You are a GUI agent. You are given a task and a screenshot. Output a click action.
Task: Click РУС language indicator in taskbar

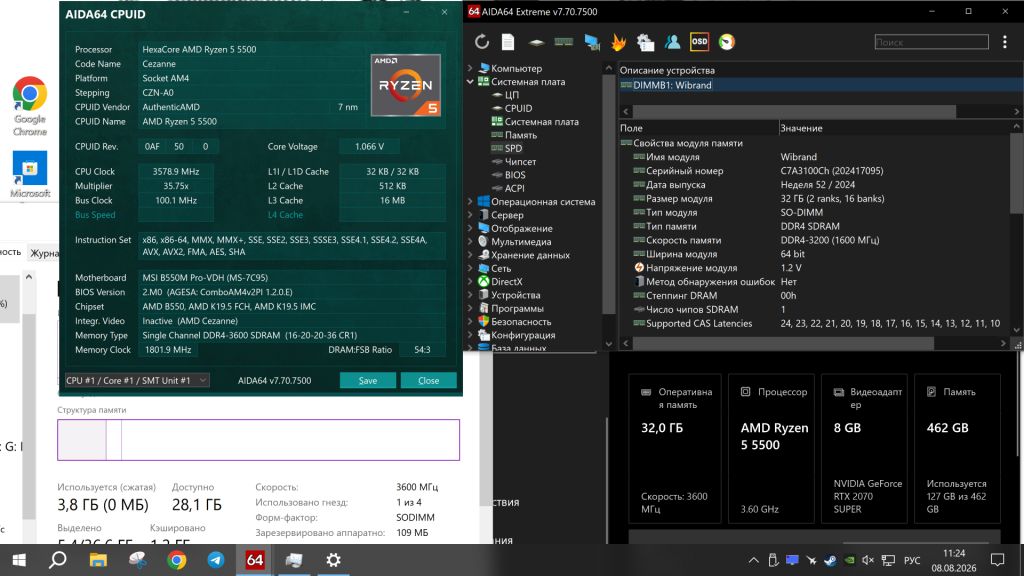pyautogui.click(x=912, y=560)
